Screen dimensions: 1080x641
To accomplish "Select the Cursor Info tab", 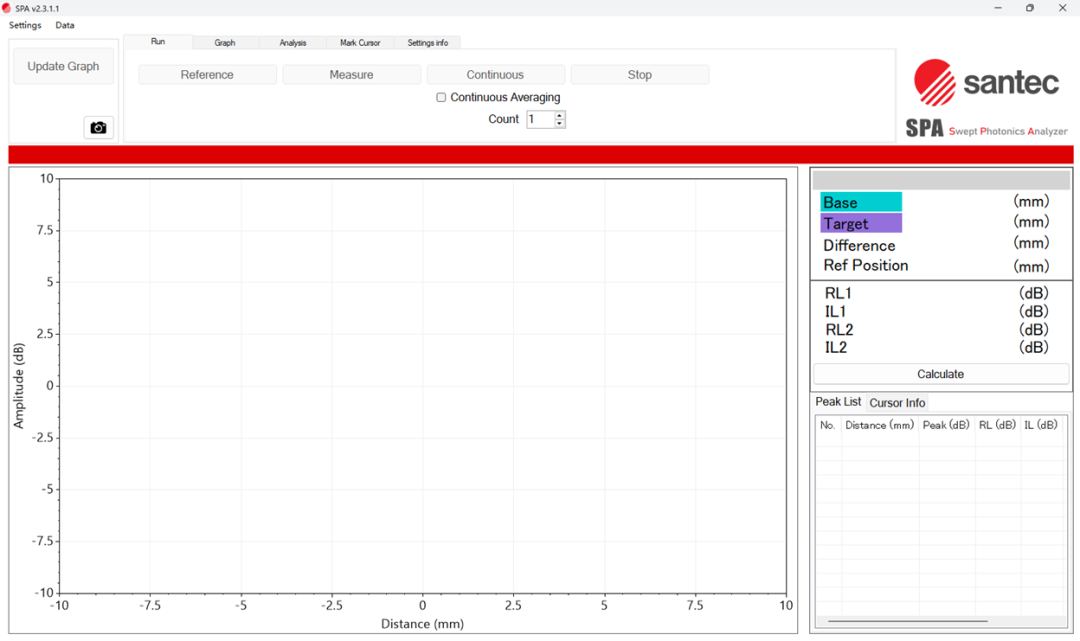I will click(897, 403).
